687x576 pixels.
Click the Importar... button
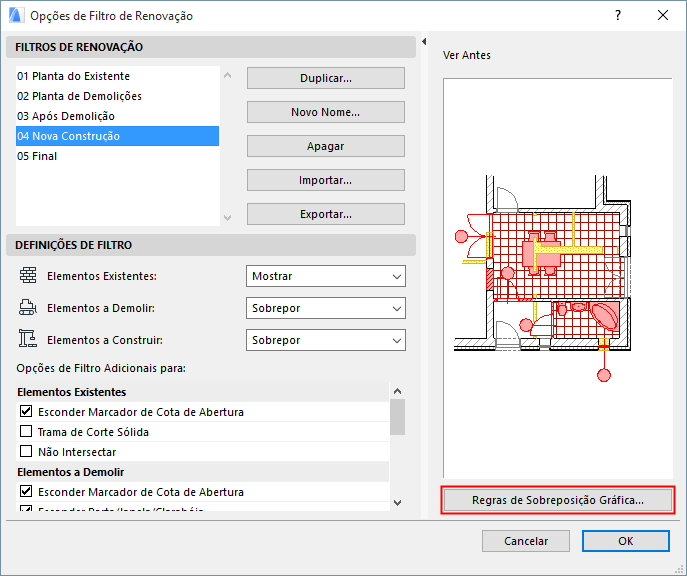[326, 180]
